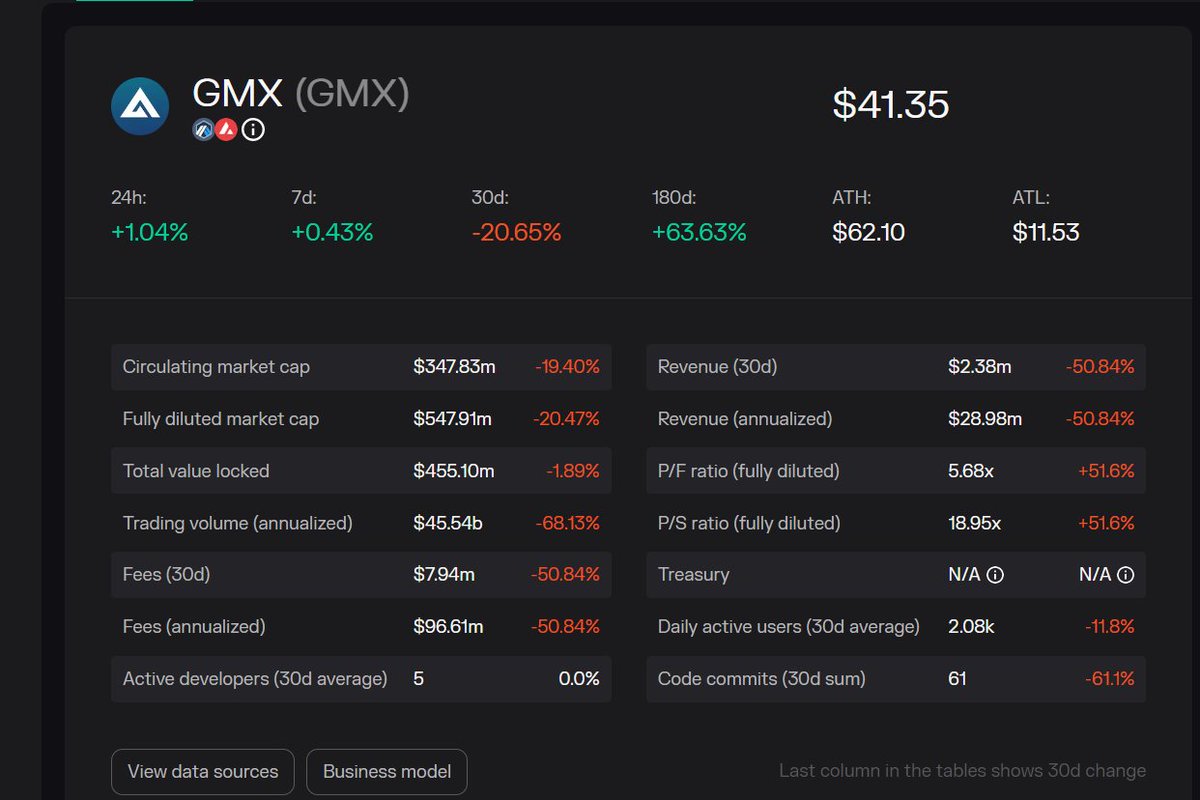Viewport: 1200px width, 800px height.
Task: Click the -61.1% code commits change
Action: point(1110,679)
